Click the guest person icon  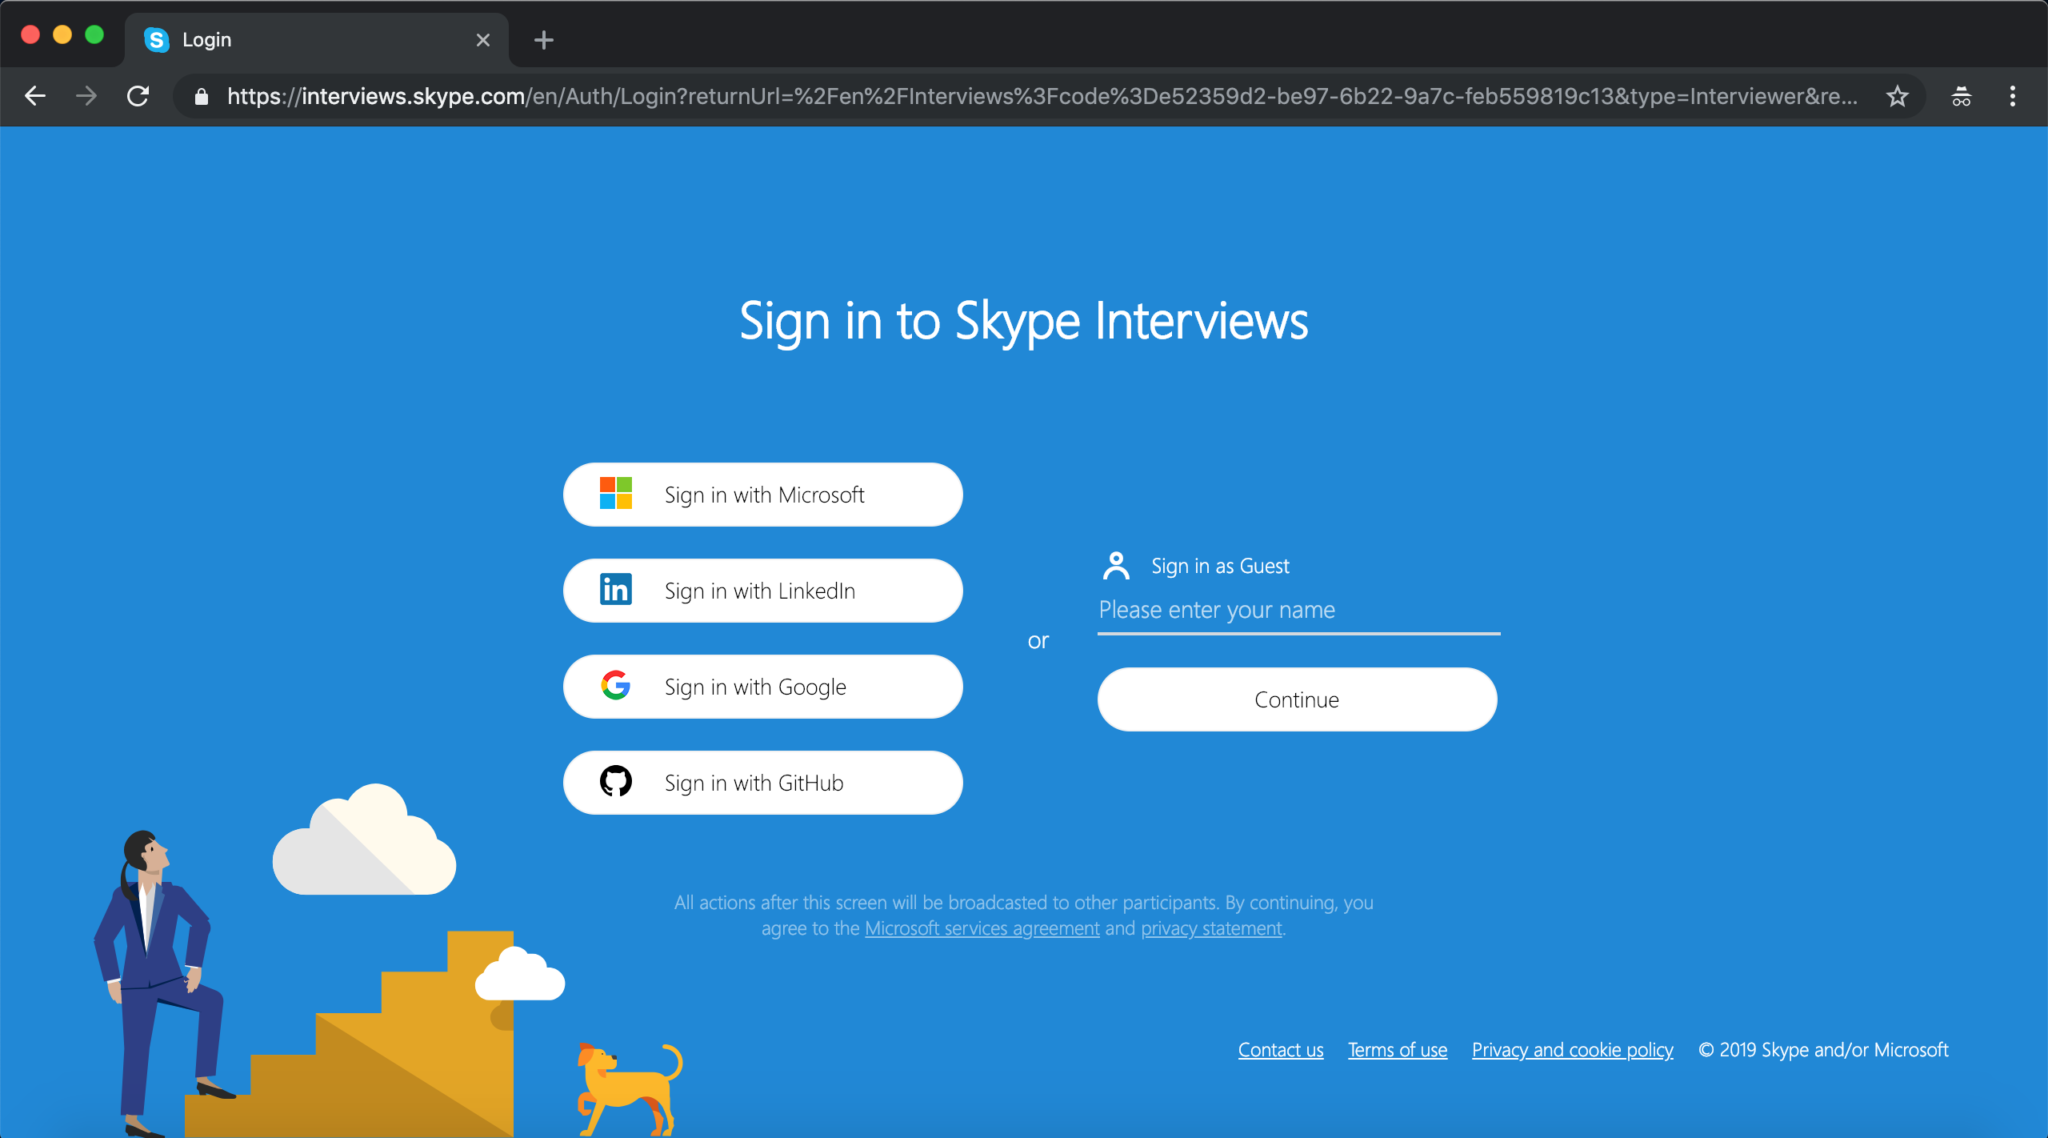(x=1116, y=566)
